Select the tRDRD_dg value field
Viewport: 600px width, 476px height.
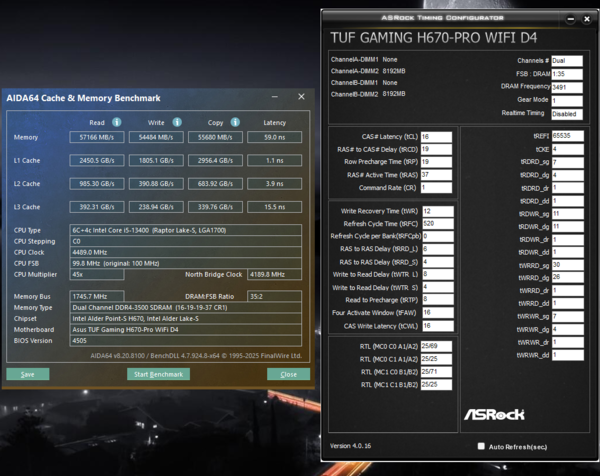(x=568, y=175)
